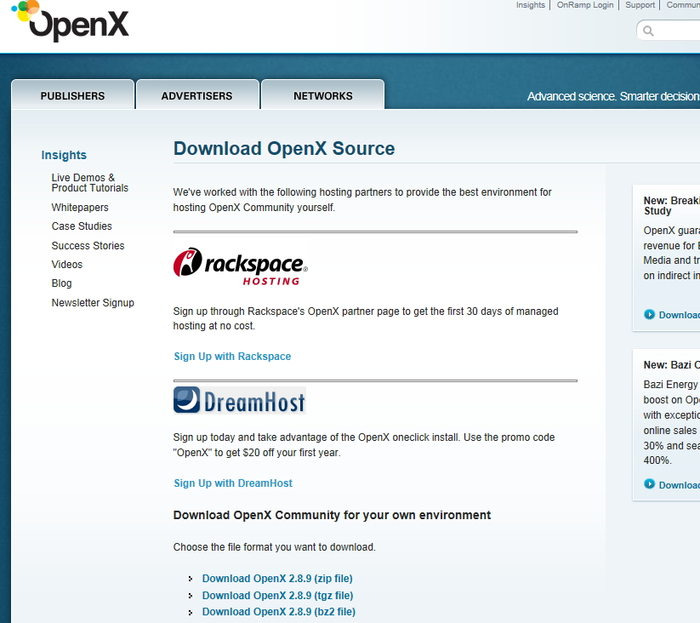Click Sign Up with Rackspace
The height and width of the screenshot is (623, 700).
[232, 356]
